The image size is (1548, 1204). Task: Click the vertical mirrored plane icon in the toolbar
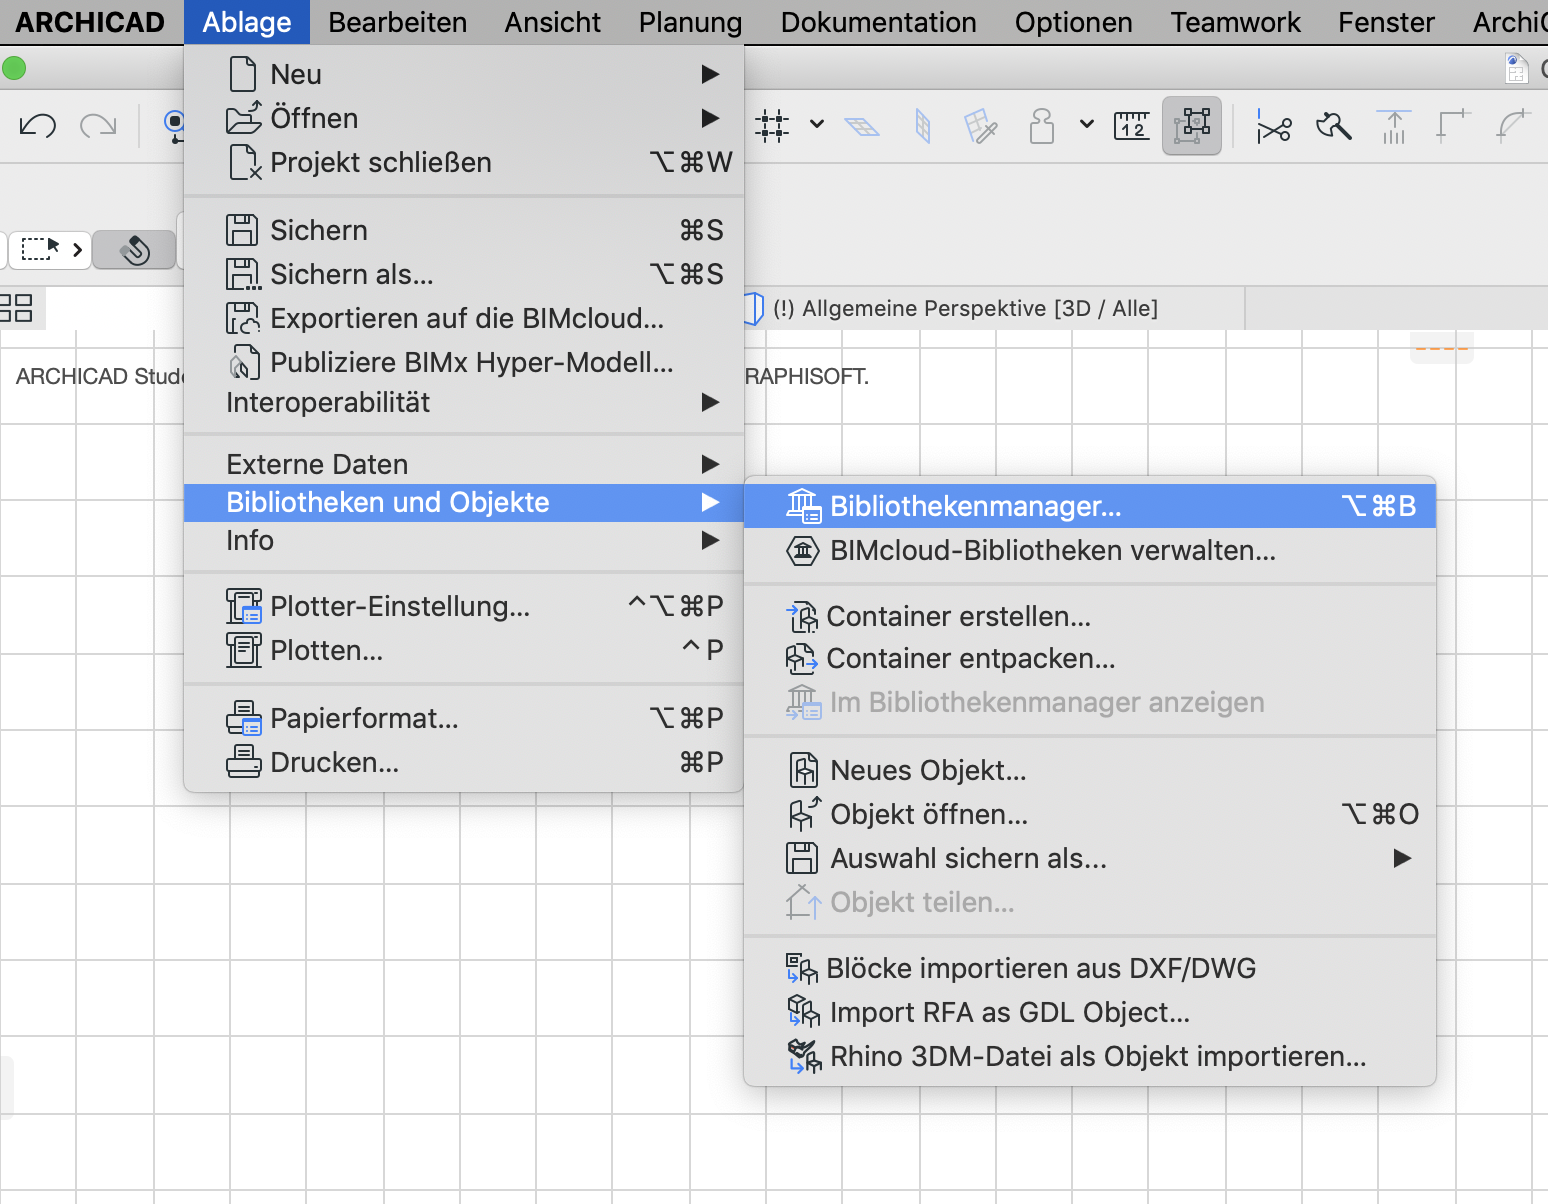click(x=923, y=127)
